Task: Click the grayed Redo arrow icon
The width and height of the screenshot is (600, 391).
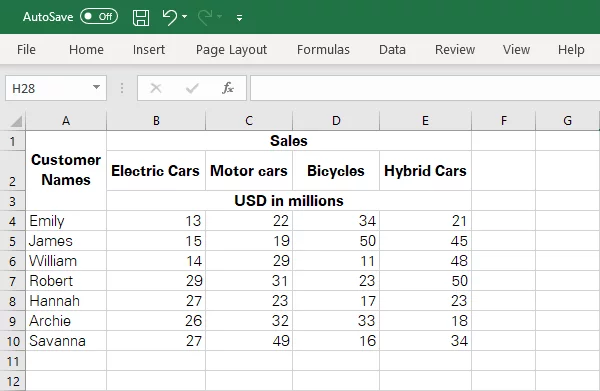Action: click(205, 17)
